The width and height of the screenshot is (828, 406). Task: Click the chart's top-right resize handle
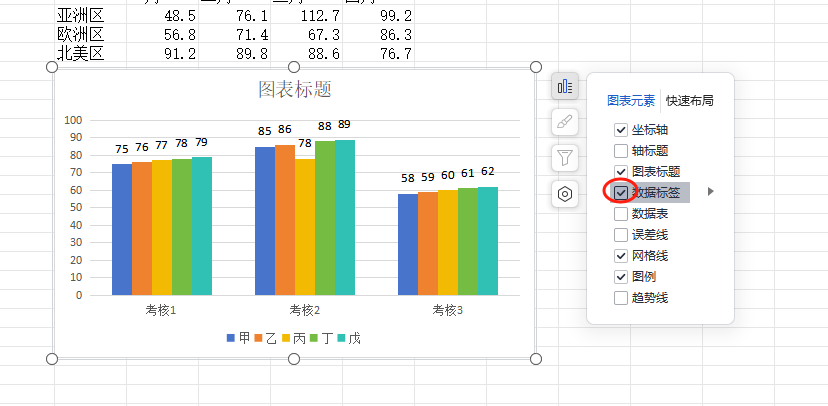point(535,67)
